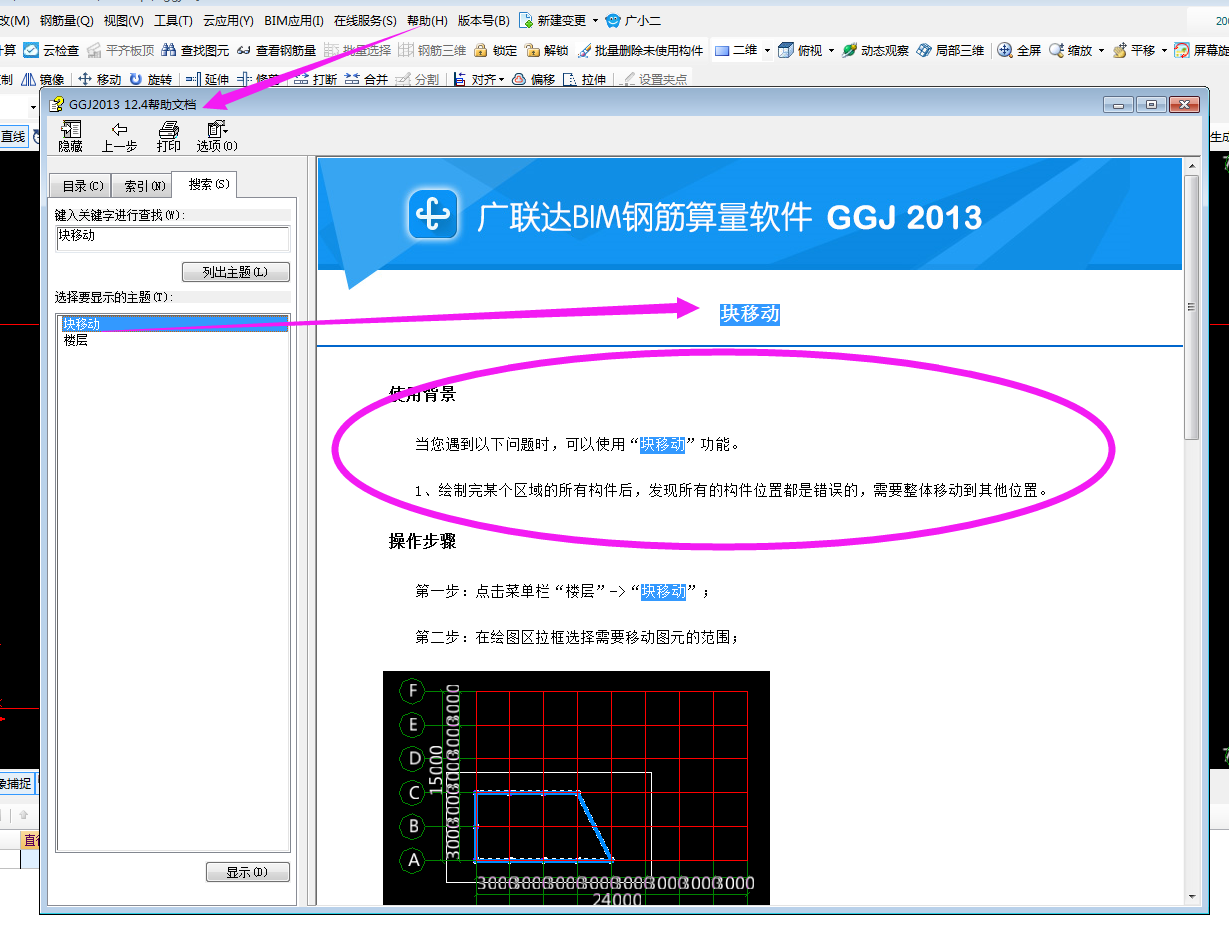
Task: Click the 块移动 page title heading
Action: 750,314
